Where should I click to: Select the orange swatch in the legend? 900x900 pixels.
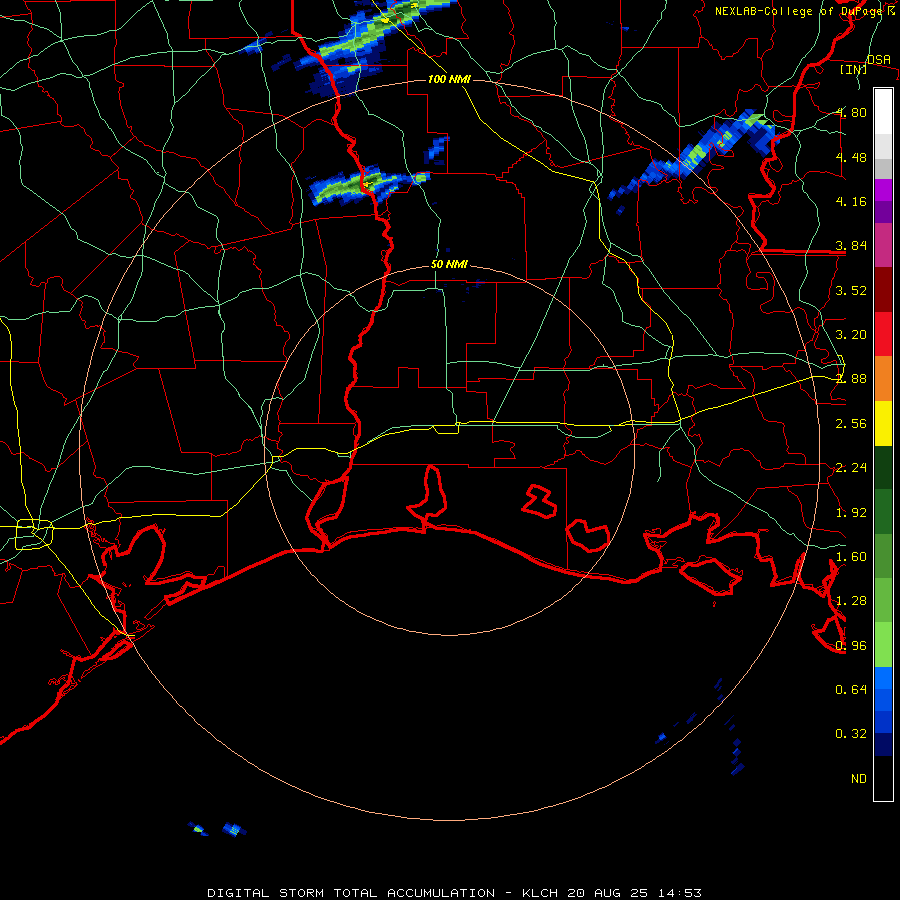pyautogui.click(x=883, y=379)
